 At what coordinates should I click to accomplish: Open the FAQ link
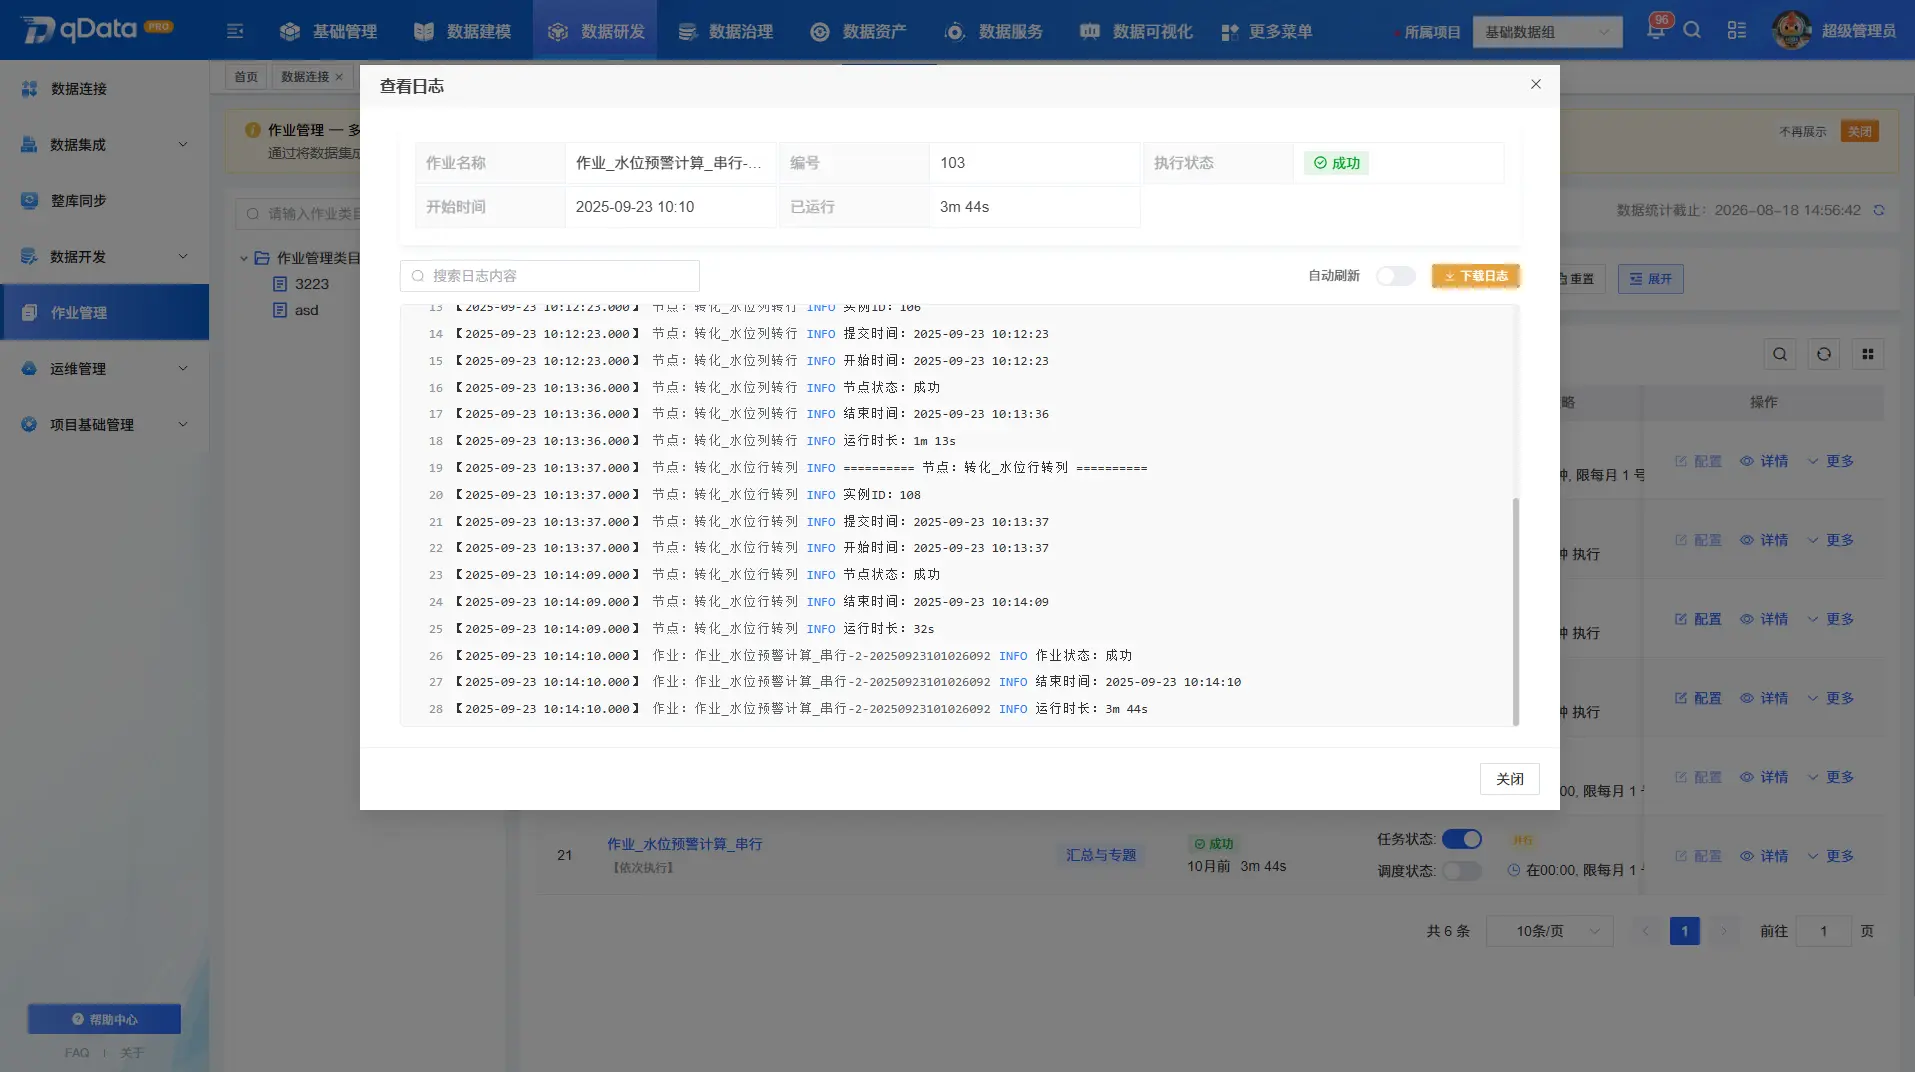click(x=77, y=1052)
